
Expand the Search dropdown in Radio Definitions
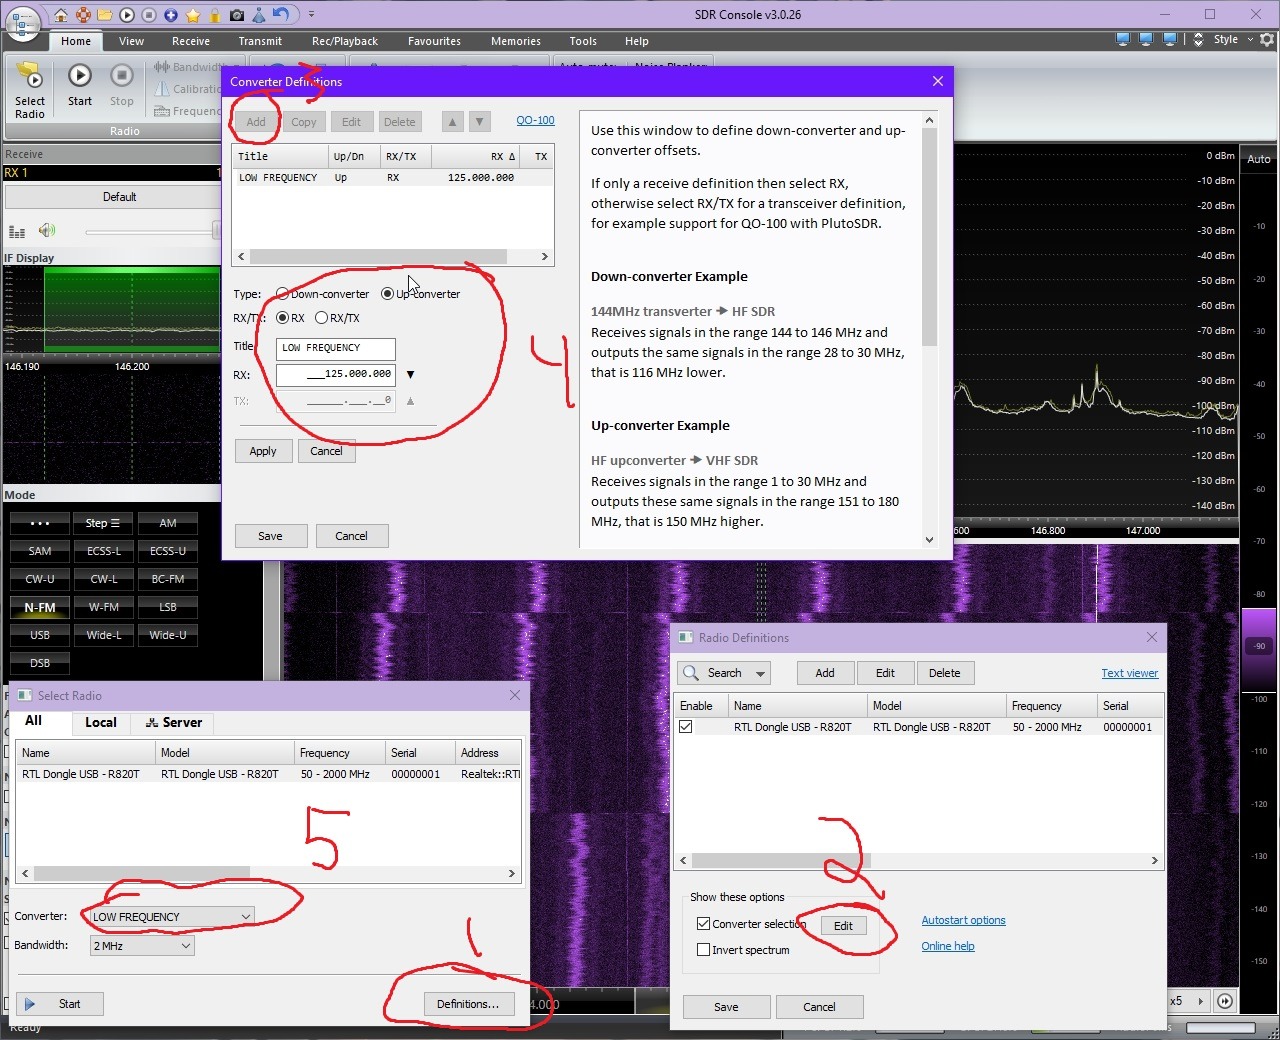pyautogui.click(x=761, y=673)
